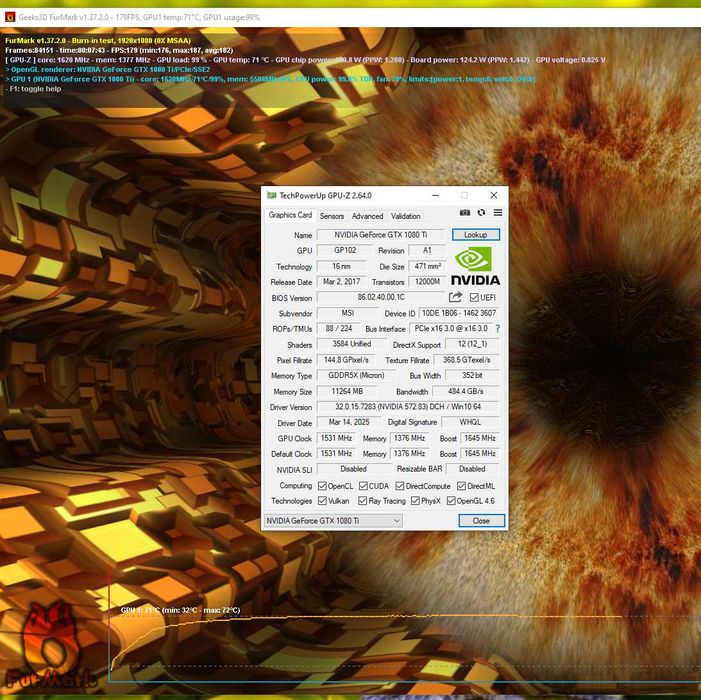Click the Lookup button

[x=476, y=235]
